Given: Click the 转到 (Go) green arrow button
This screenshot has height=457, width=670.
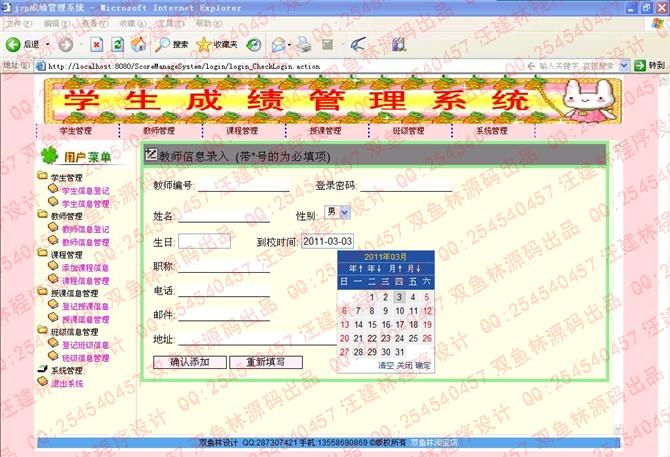Looking at the screenshot, I should pos(640,66).
